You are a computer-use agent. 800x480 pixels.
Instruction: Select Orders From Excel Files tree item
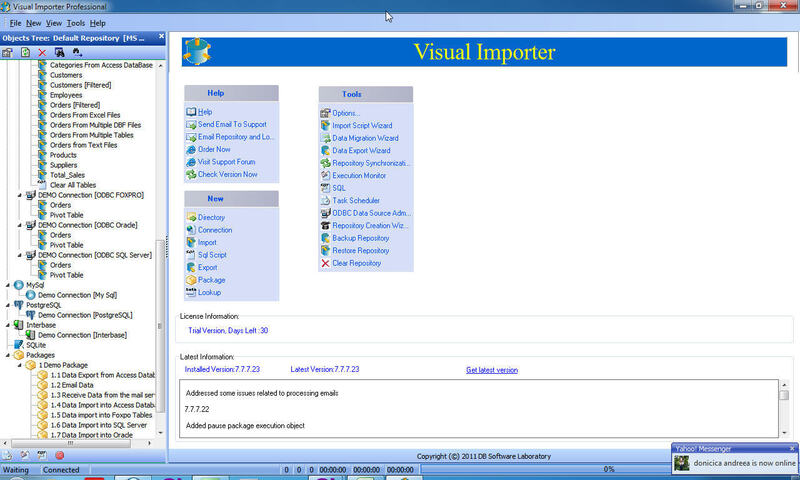(x=83, y=115)
